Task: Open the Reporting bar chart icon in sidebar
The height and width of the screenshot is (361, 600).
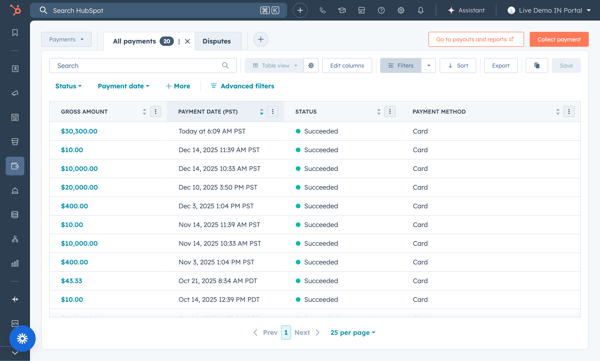Action: pos(15,263)
